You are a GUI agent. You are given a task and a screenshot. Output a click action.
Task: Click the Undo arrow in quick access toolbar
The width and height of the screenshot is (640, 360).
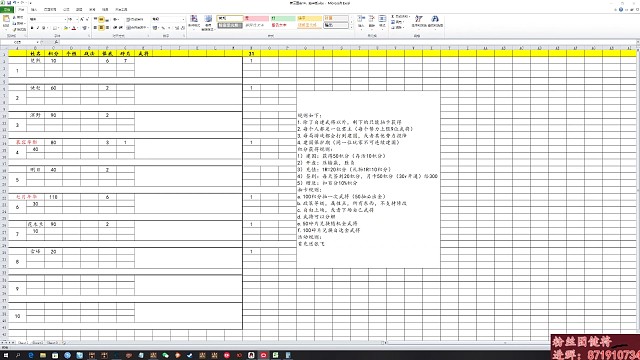click(15, 3)
